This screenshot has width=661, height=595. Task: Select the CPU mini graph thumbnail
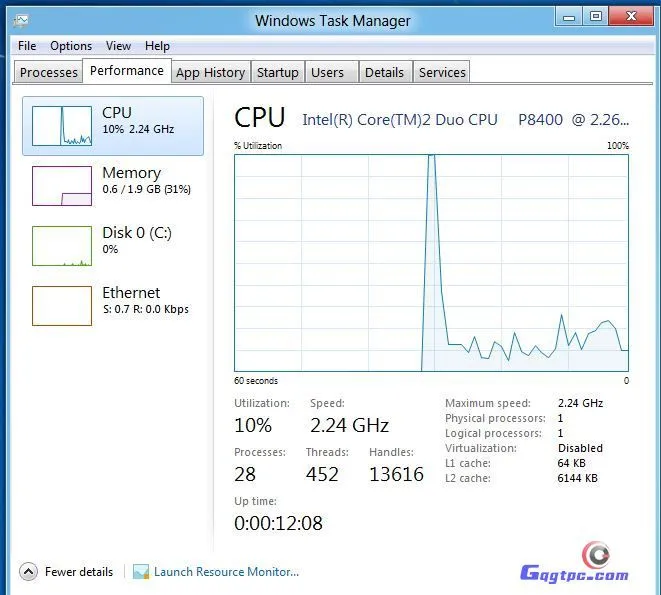pos(61,125)
